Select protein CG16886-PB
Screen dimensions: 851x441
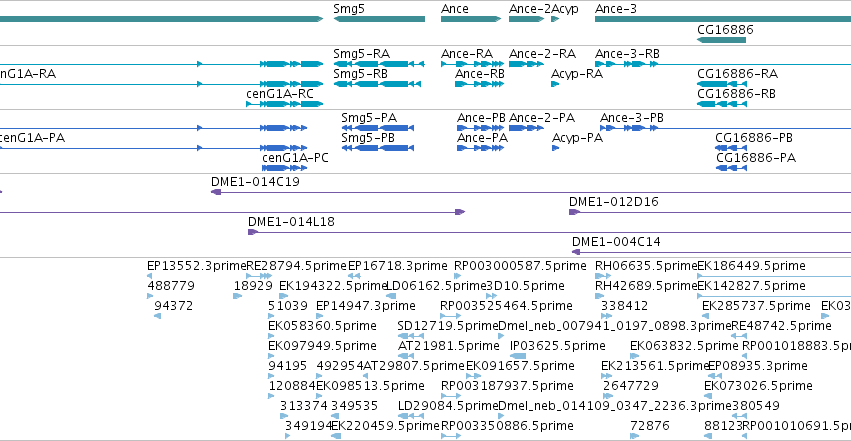coord(754,138)
